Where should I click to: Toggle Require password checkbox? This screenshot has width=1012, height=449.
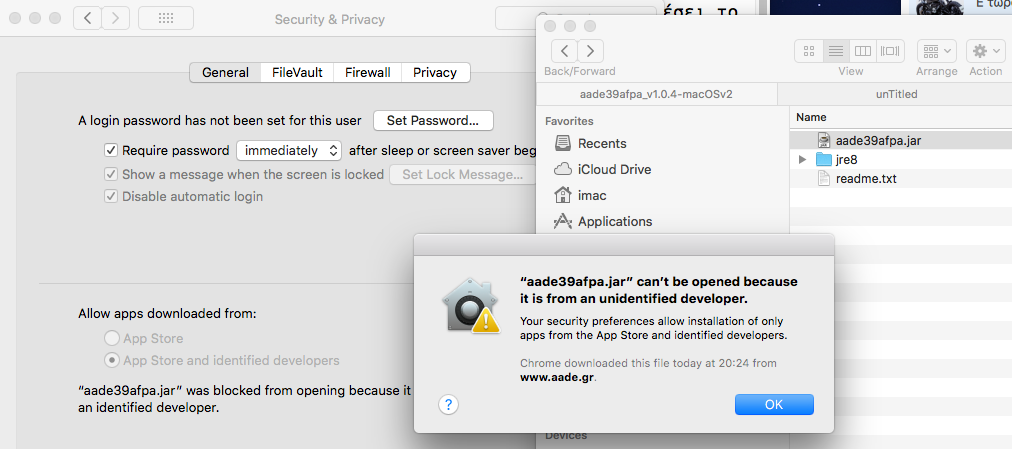(x=111, y=150)
